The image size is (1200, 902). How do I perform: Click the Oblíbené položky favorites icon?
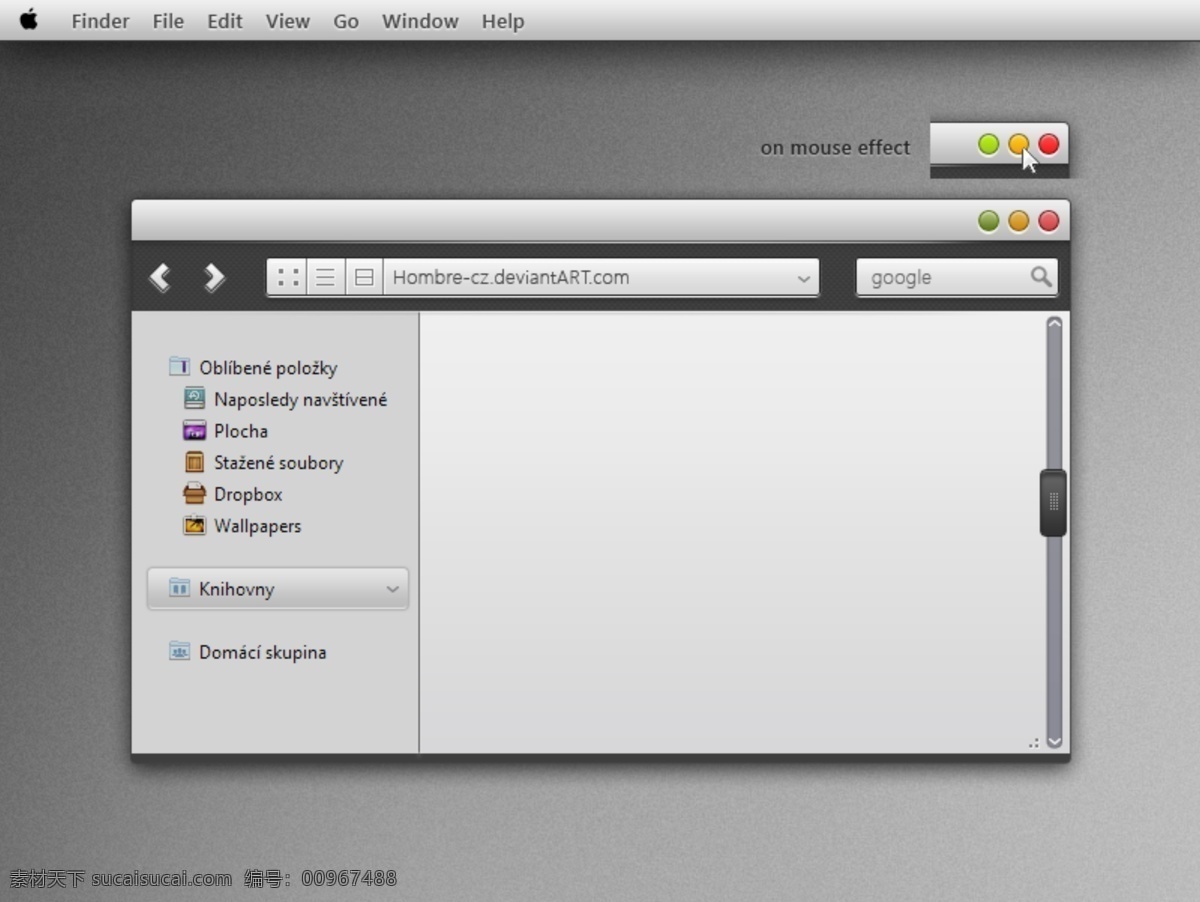pyautogui.click(x=179, y=366)
